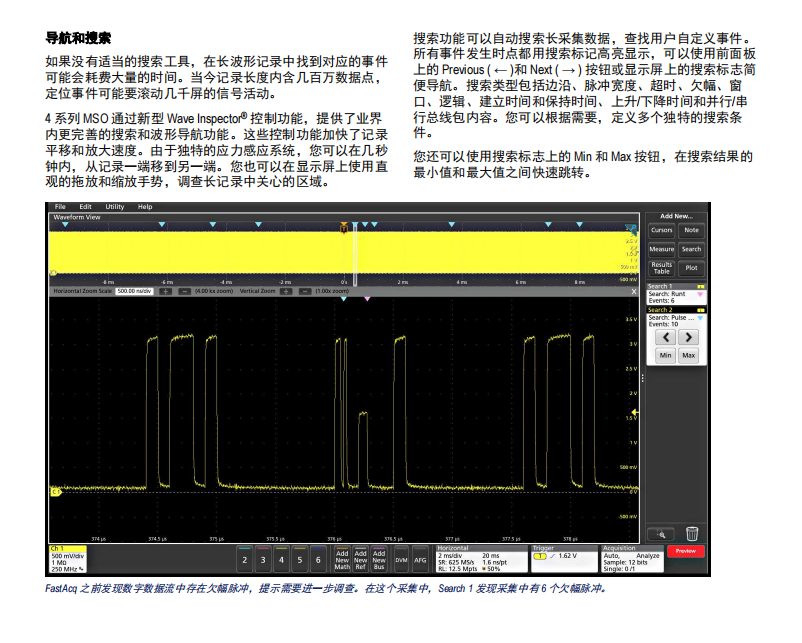Open the Horizontal settings badge
Screen dimensions: 802x643
pos(481,559)
